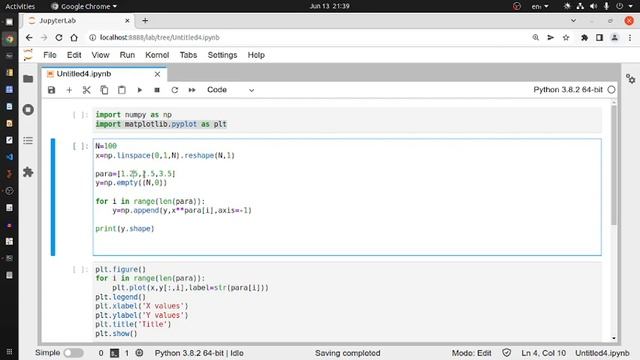The width and height of the screenshot is (640, 360).
Task: Click the terminals count icon in status bar
Action: tap(114, 353)
